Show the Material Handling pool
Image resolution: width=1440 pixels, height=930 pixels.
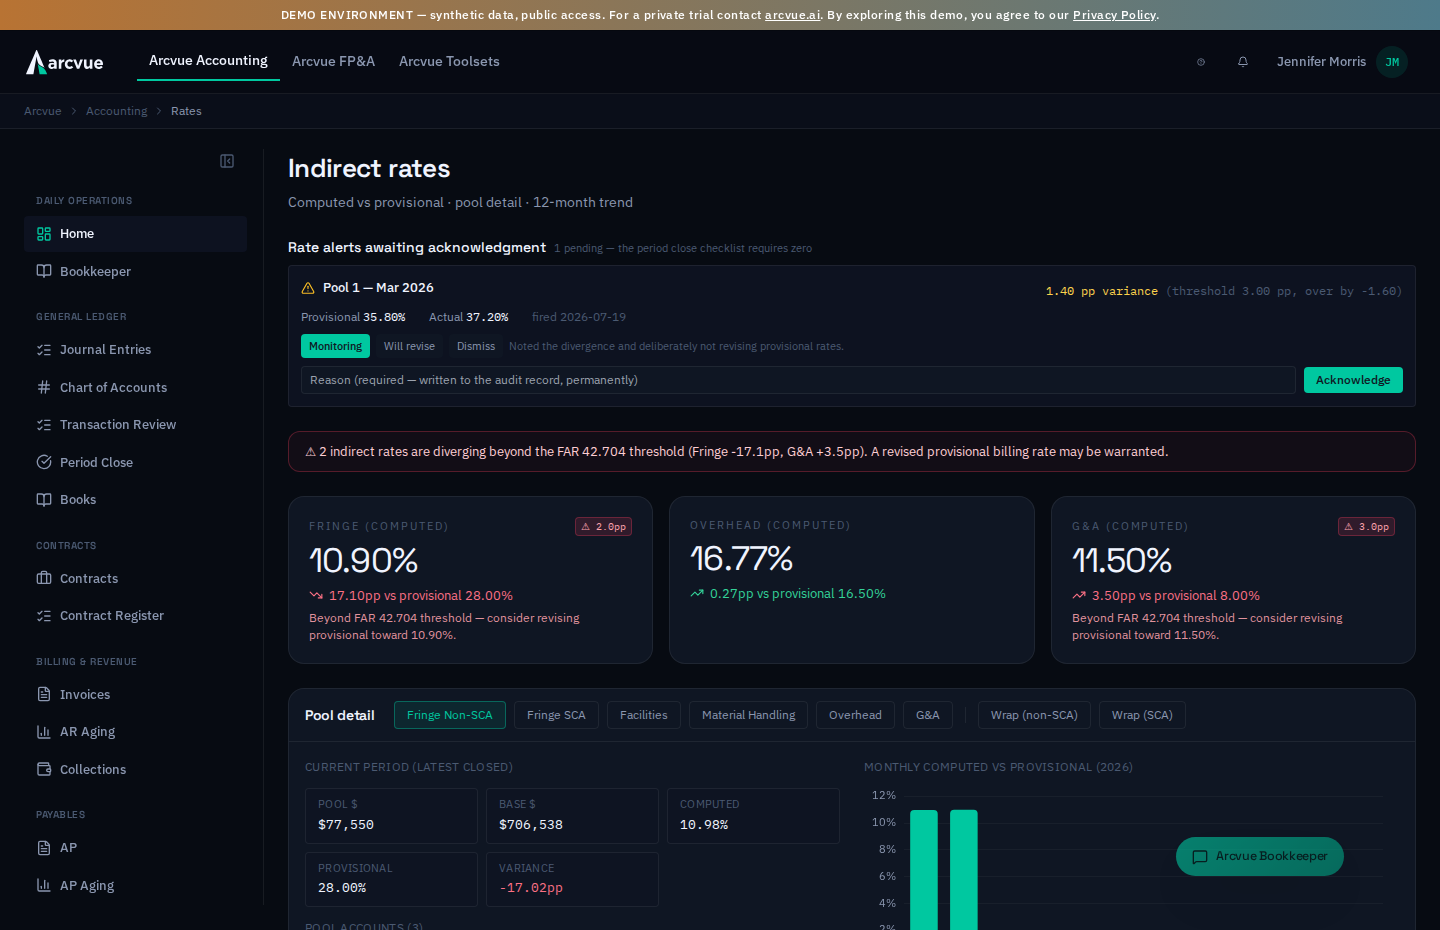[748, 715]
